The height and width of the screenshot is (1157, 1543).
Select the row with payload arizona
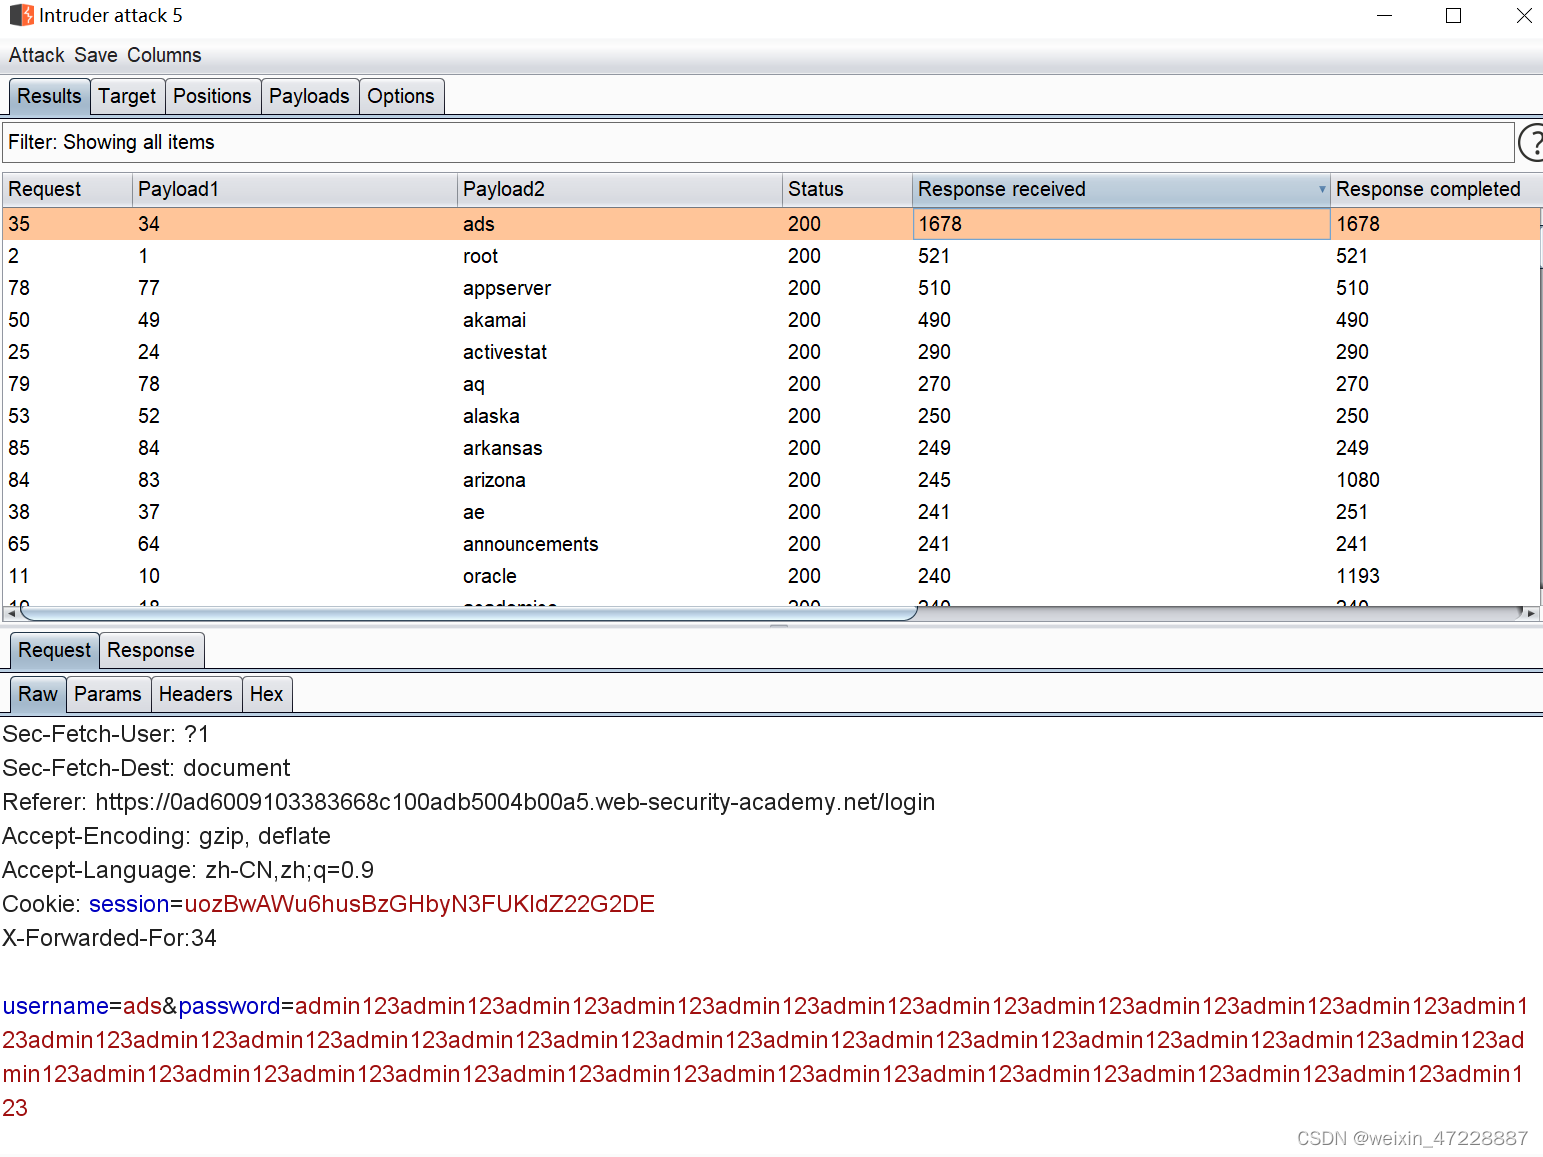(771, 480)
